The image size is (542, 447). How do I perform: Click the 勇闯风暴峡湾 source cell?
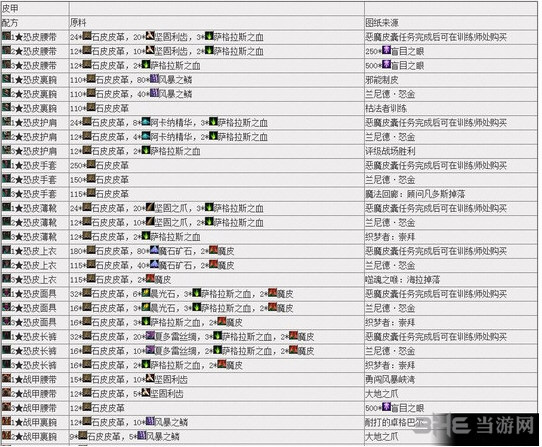(x=451, y=380)
